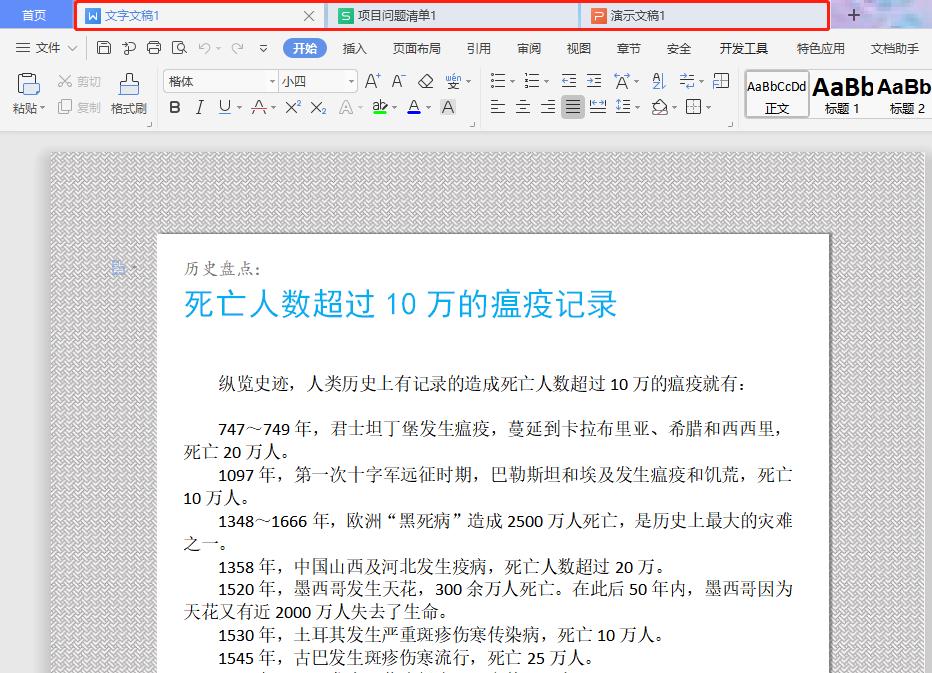Increase font size with the A+ icon
The image size is (932, 673).
tap(371, 82)
